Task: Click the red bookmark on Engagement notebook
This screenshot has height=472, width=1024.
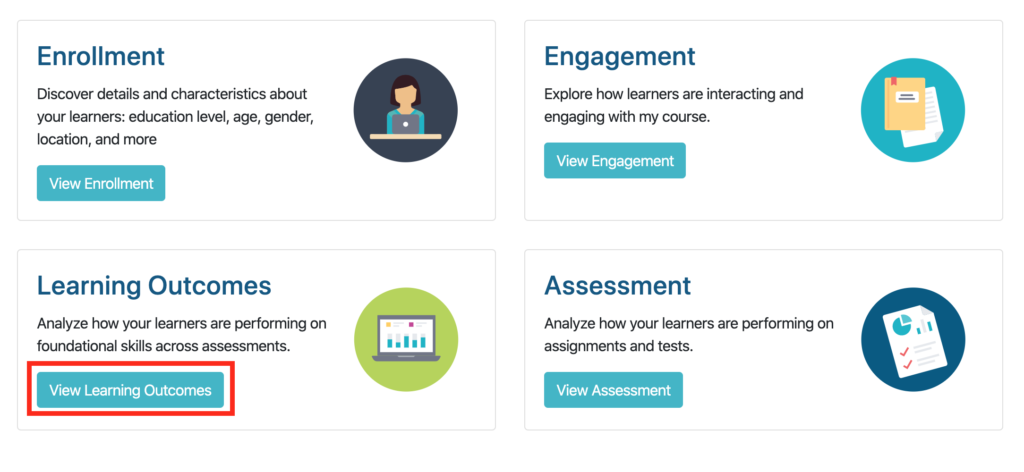Action: coord(891,83)
